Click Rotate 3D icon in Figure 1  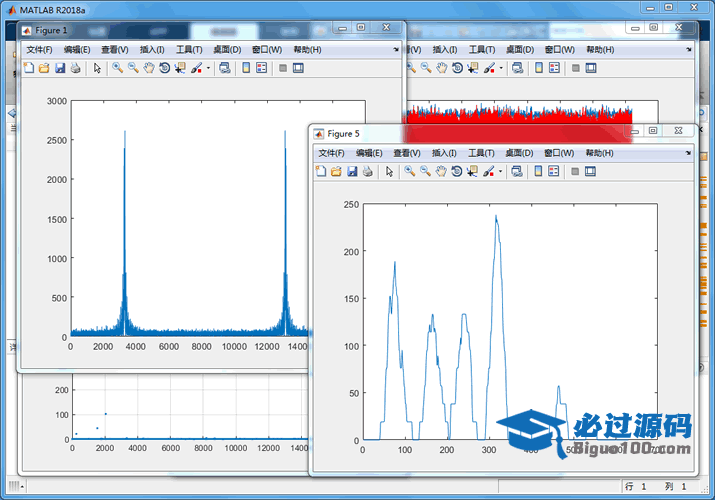(164, 68)
